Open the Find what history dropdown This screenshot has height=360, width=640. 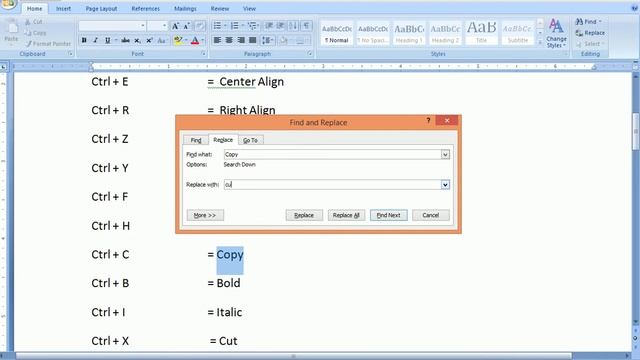445,154
